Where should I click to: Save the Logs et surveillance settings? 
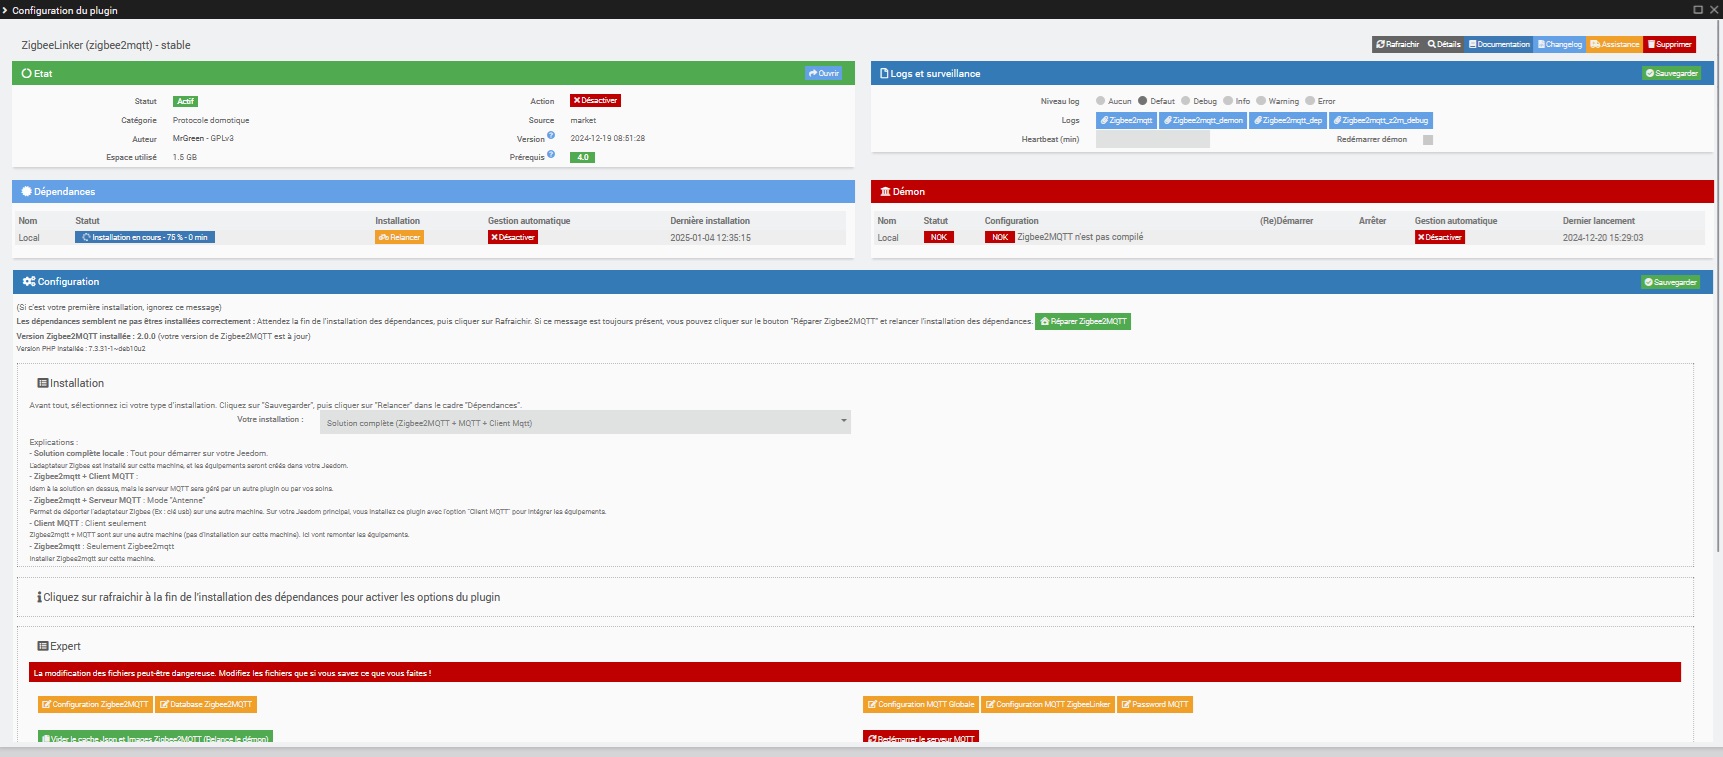point(1671,73)
